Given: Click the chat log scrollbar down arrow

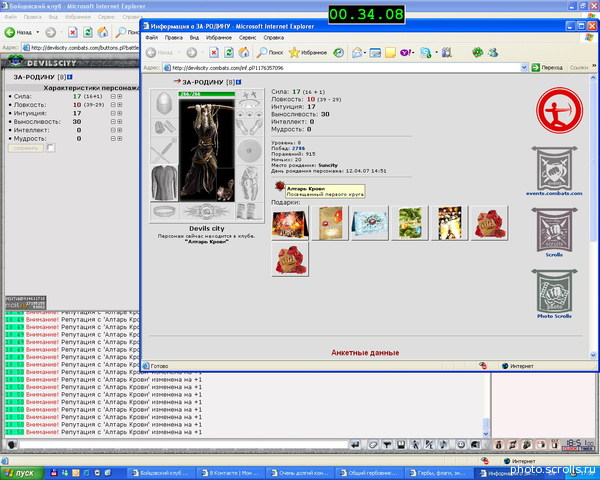Looking at the screenshot, I should 486,434.
